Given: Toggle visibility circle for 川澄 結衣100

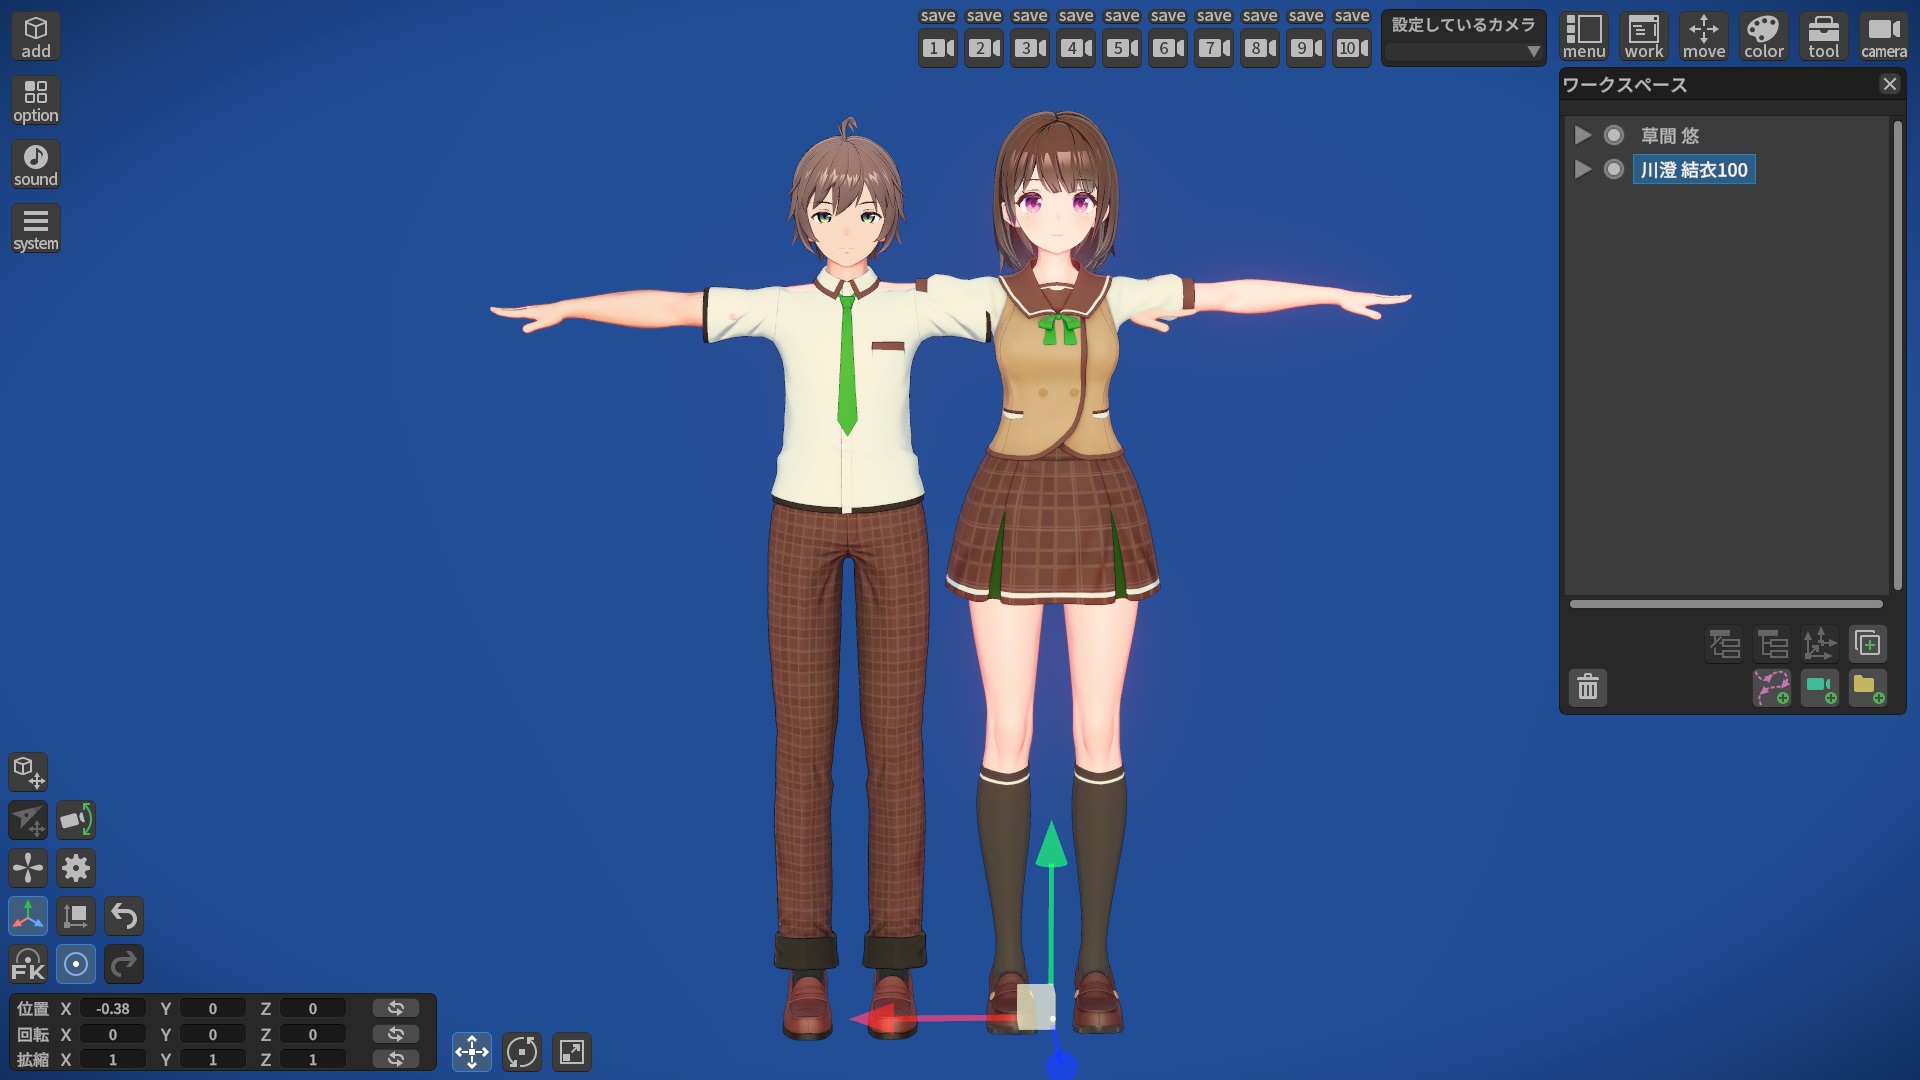Looking at the screenshot, I should click(1614, 170).
